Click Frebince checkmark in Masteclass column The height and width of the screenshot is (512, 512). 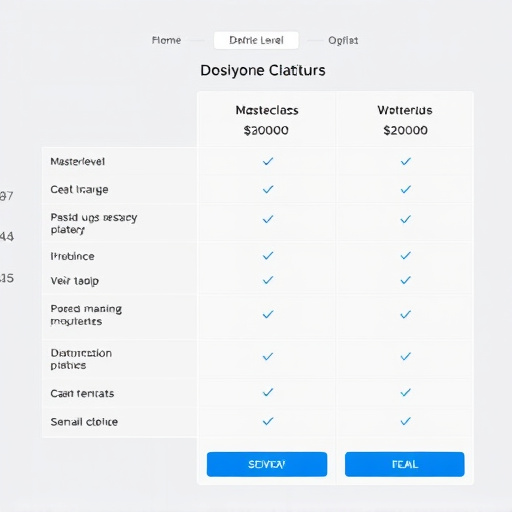coord(268,256)
